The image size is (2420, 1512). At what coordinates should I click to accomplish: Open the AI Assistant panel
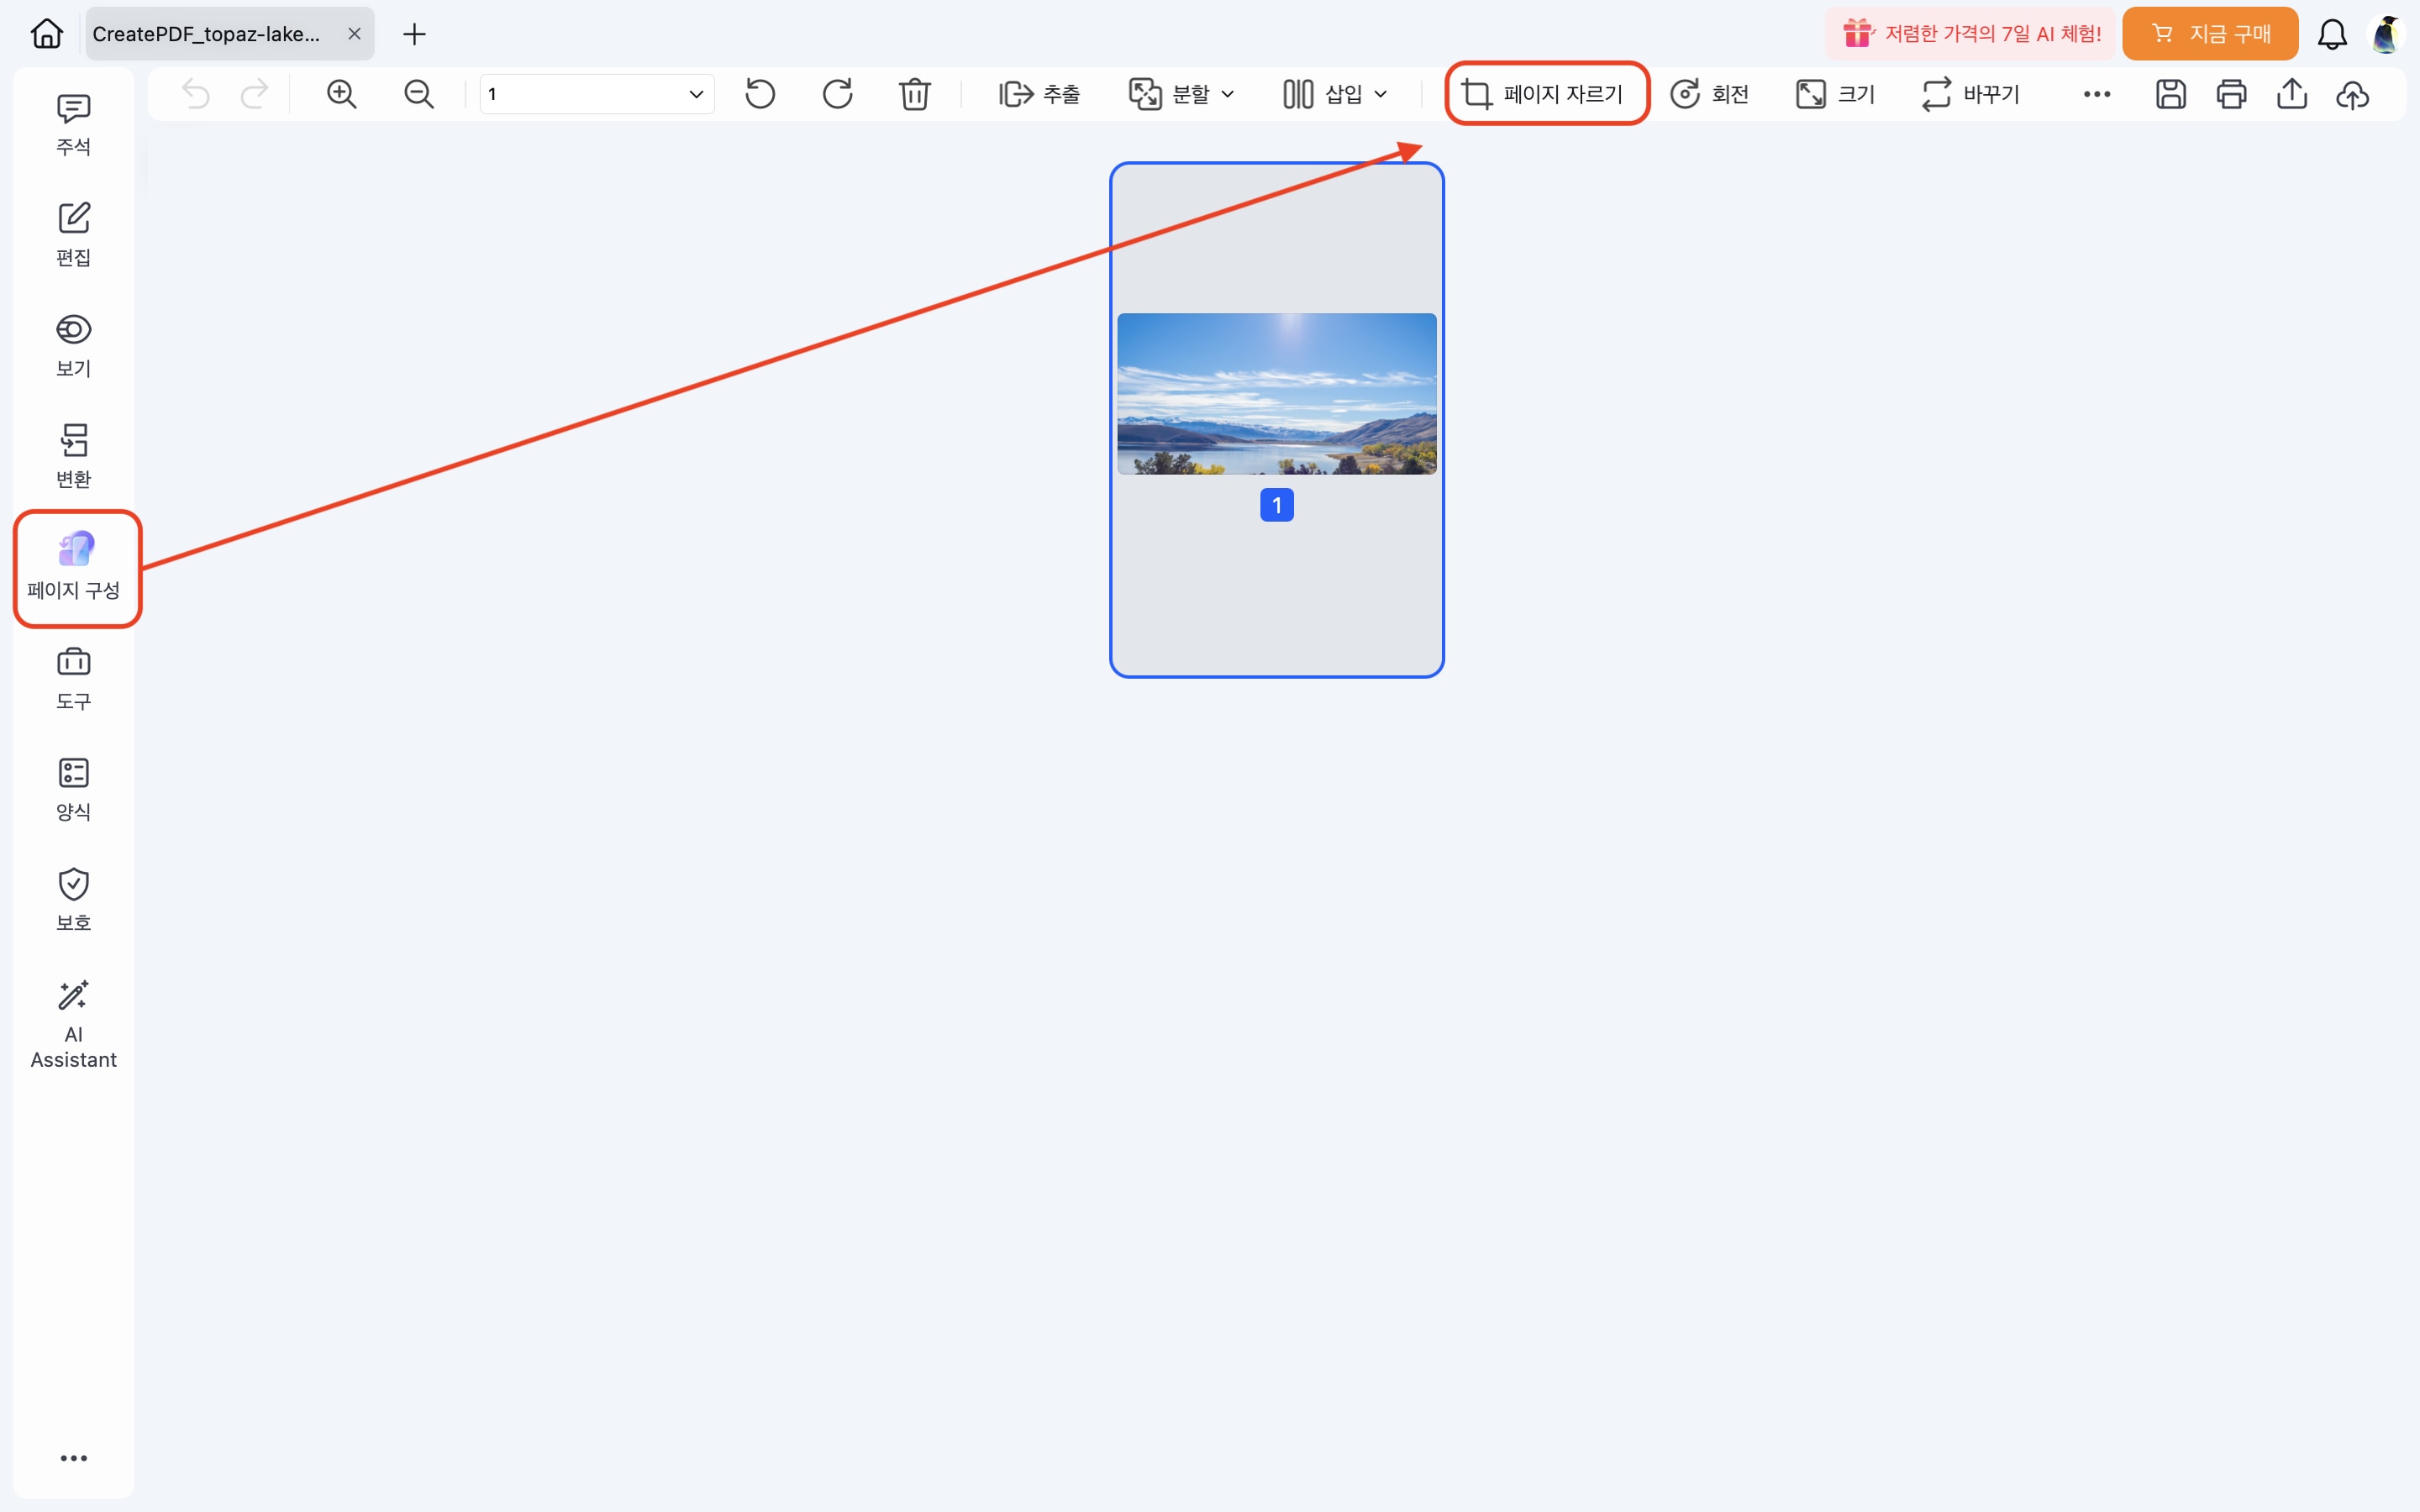click(x=73, y=1024)
